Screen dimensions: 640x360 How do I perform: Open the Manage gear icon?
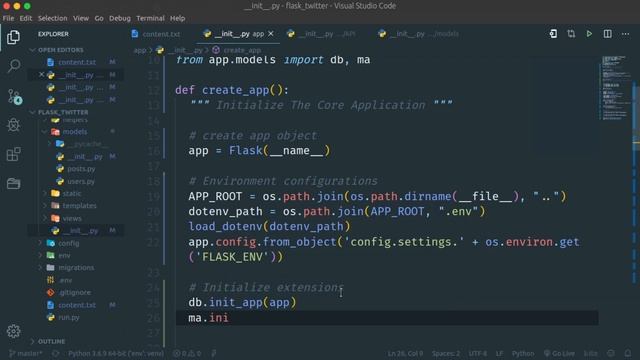13,331
